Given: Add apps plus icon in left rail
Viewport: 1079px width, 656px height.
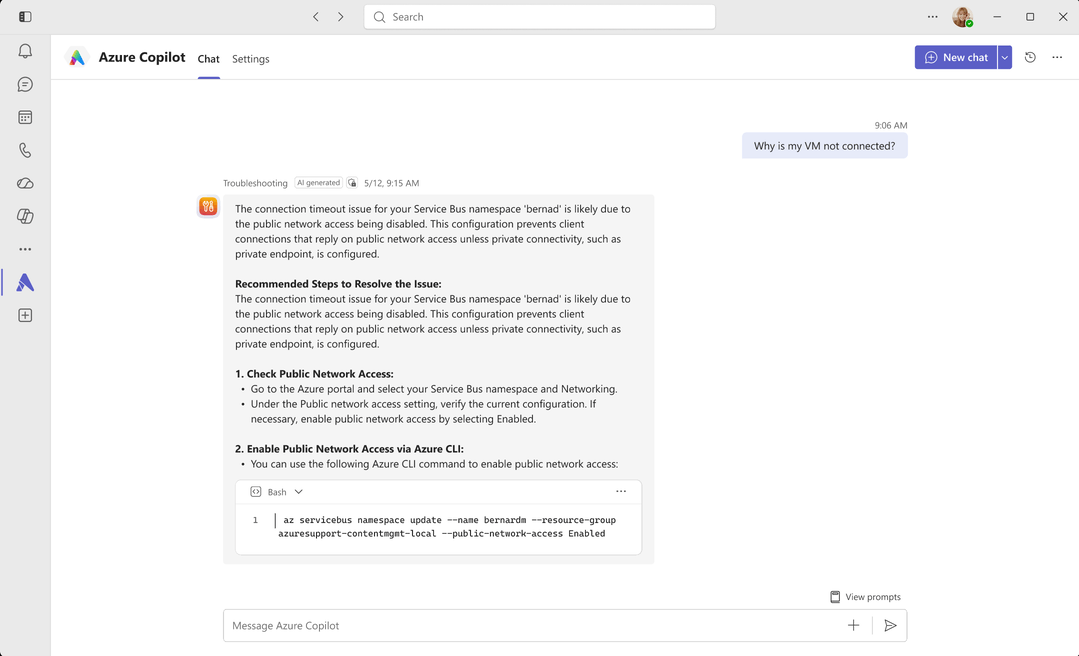Looking at the screenshot, I should pyautogui.click(x=25, y=315).
